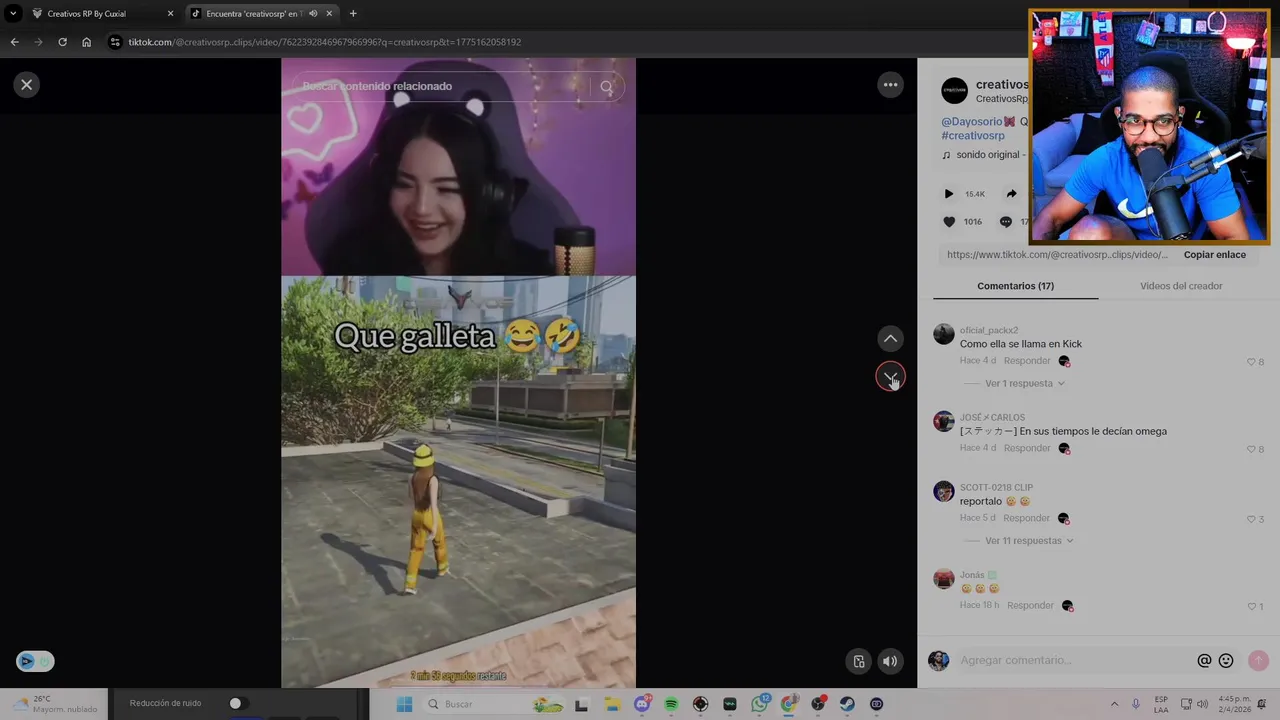This screenshot has height=720, width=1280.
Task: Expand Ver 1 respuesta under oficial_packx2
Action: click(1024, 384)
